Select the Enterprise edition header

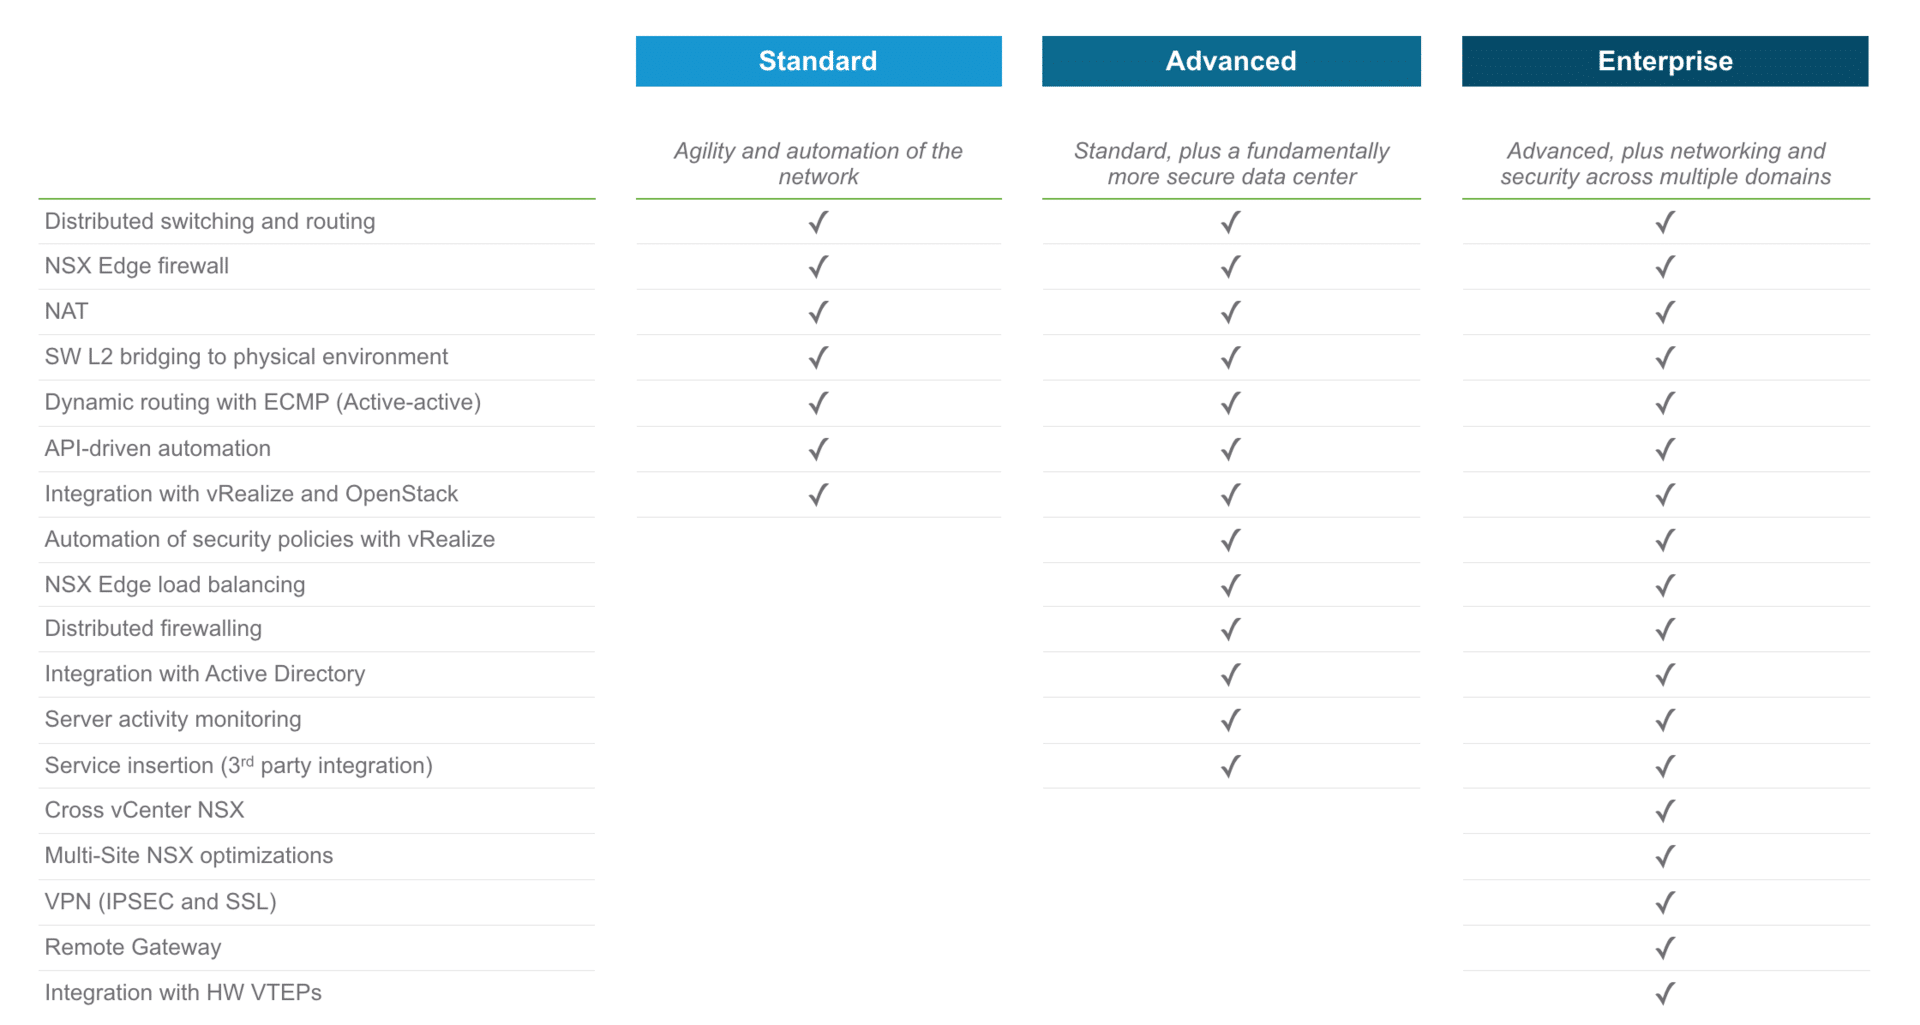(1664, 61)
